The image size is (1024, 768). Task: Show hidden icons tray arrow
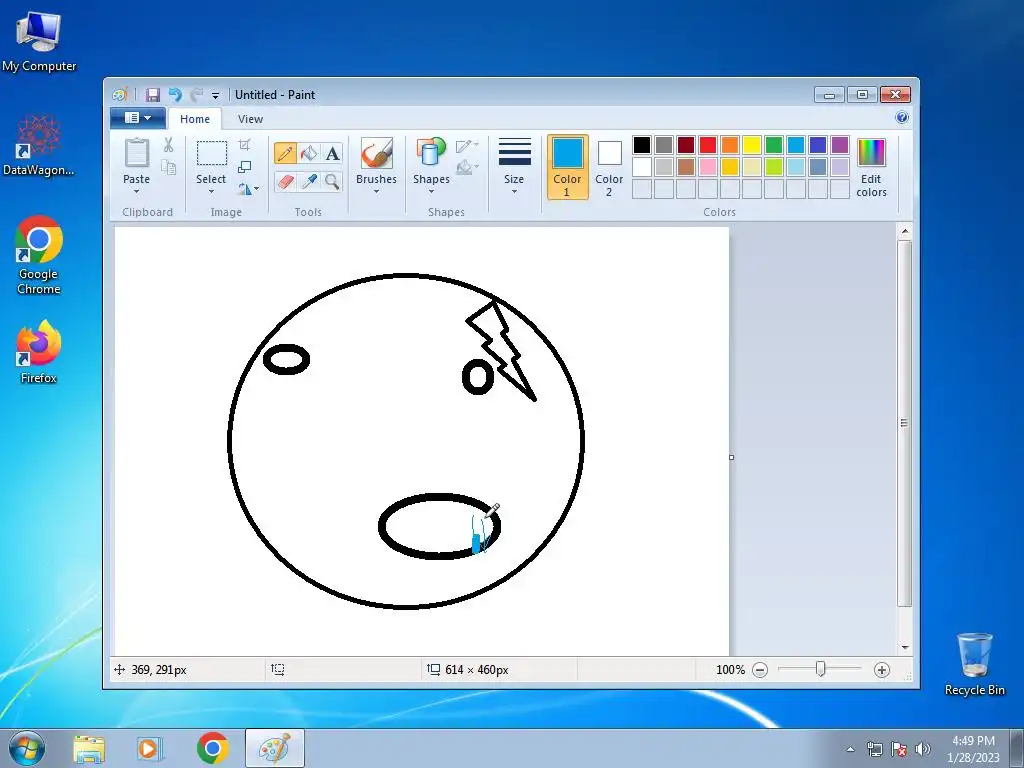point(850,749)
